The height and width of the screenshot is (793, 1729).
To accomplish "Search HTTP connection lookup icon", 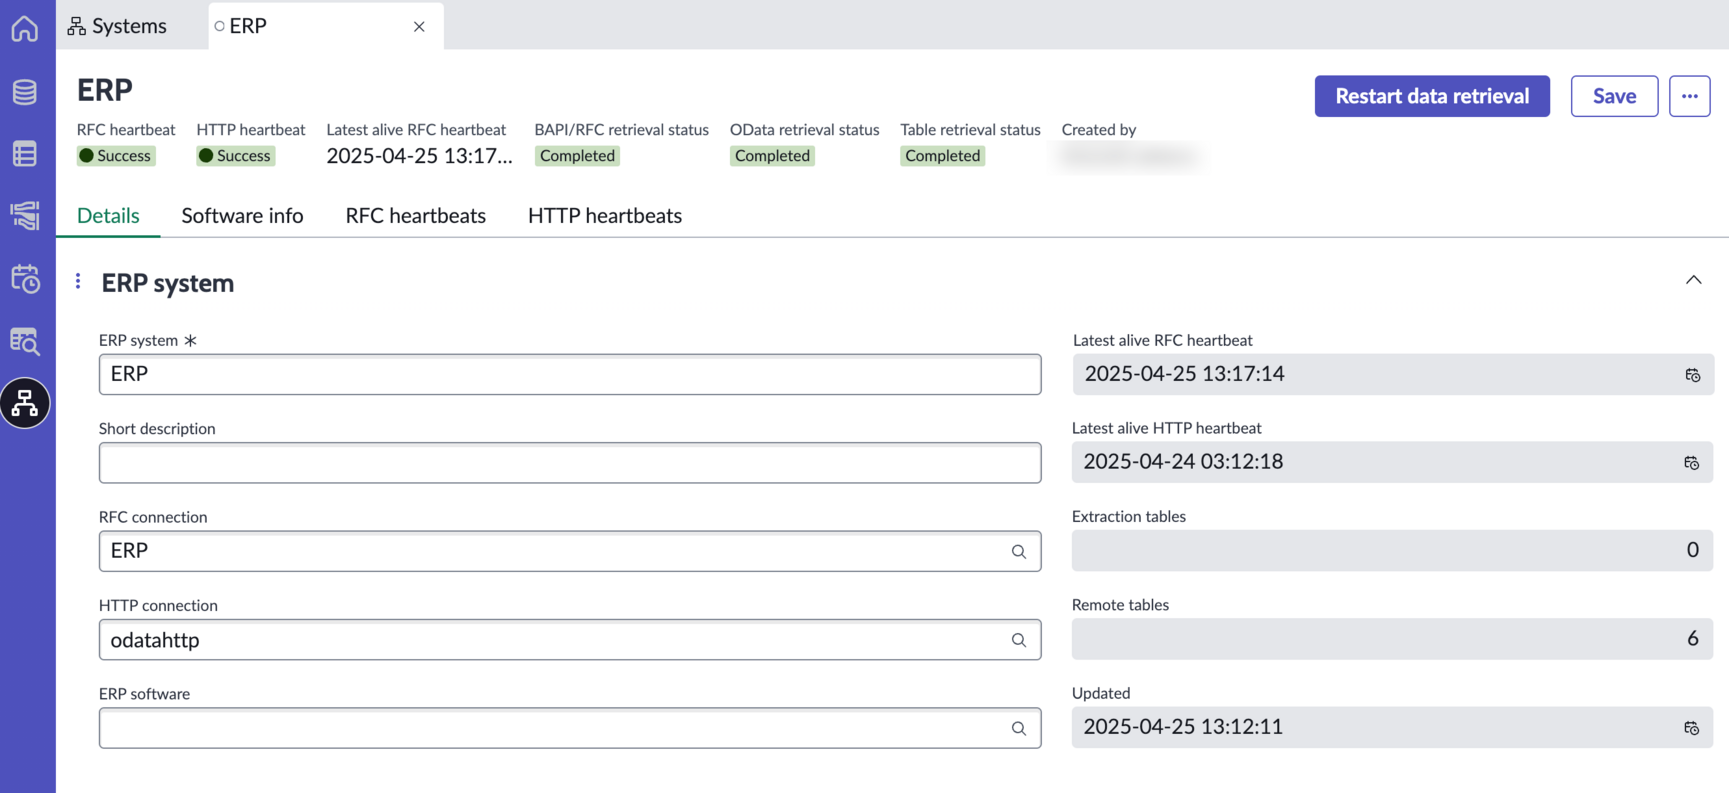I will [1018, 640].
